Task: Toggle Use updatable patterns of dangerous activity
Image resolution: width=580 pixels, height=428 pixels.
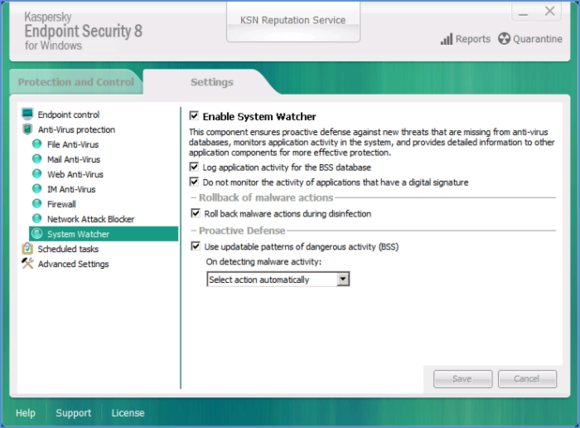Action: pyautogui.click(x=195, y=246)
